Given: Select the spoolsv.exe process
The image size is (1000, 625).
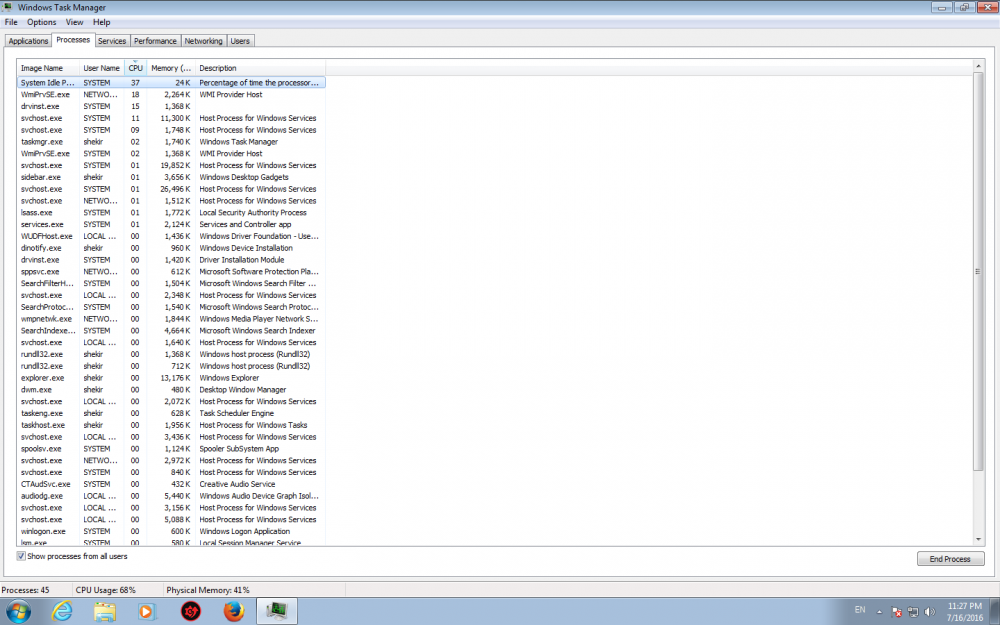Looking at the screenshot, I should click(x=171, y=448).
